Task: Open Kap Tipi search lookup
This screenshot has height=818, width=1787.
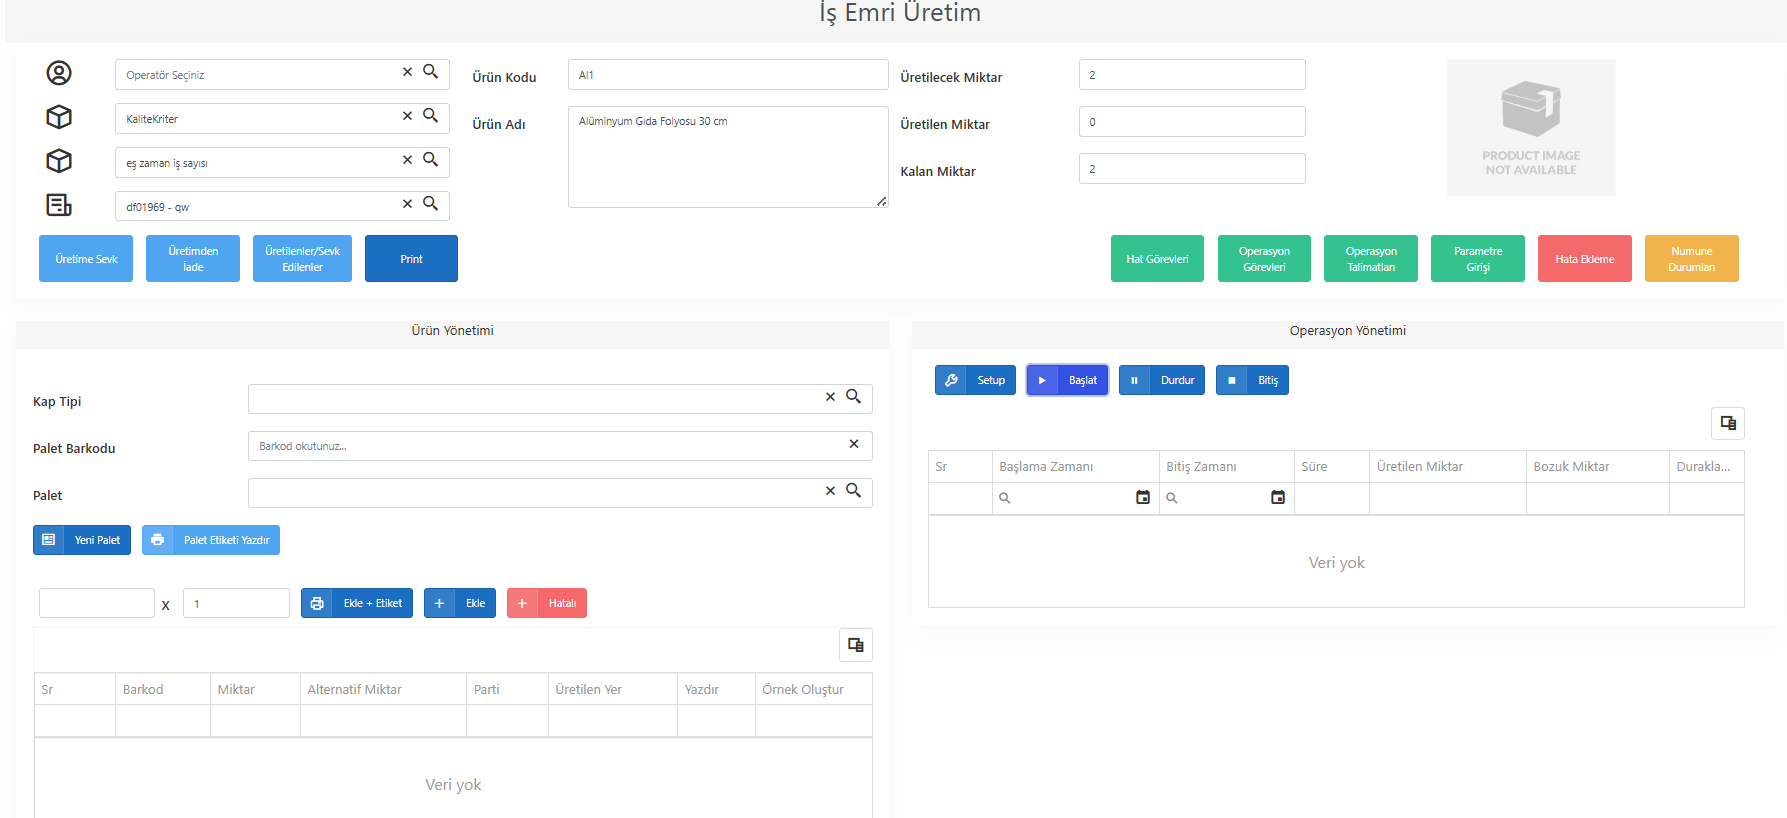Action: (853, 397)
